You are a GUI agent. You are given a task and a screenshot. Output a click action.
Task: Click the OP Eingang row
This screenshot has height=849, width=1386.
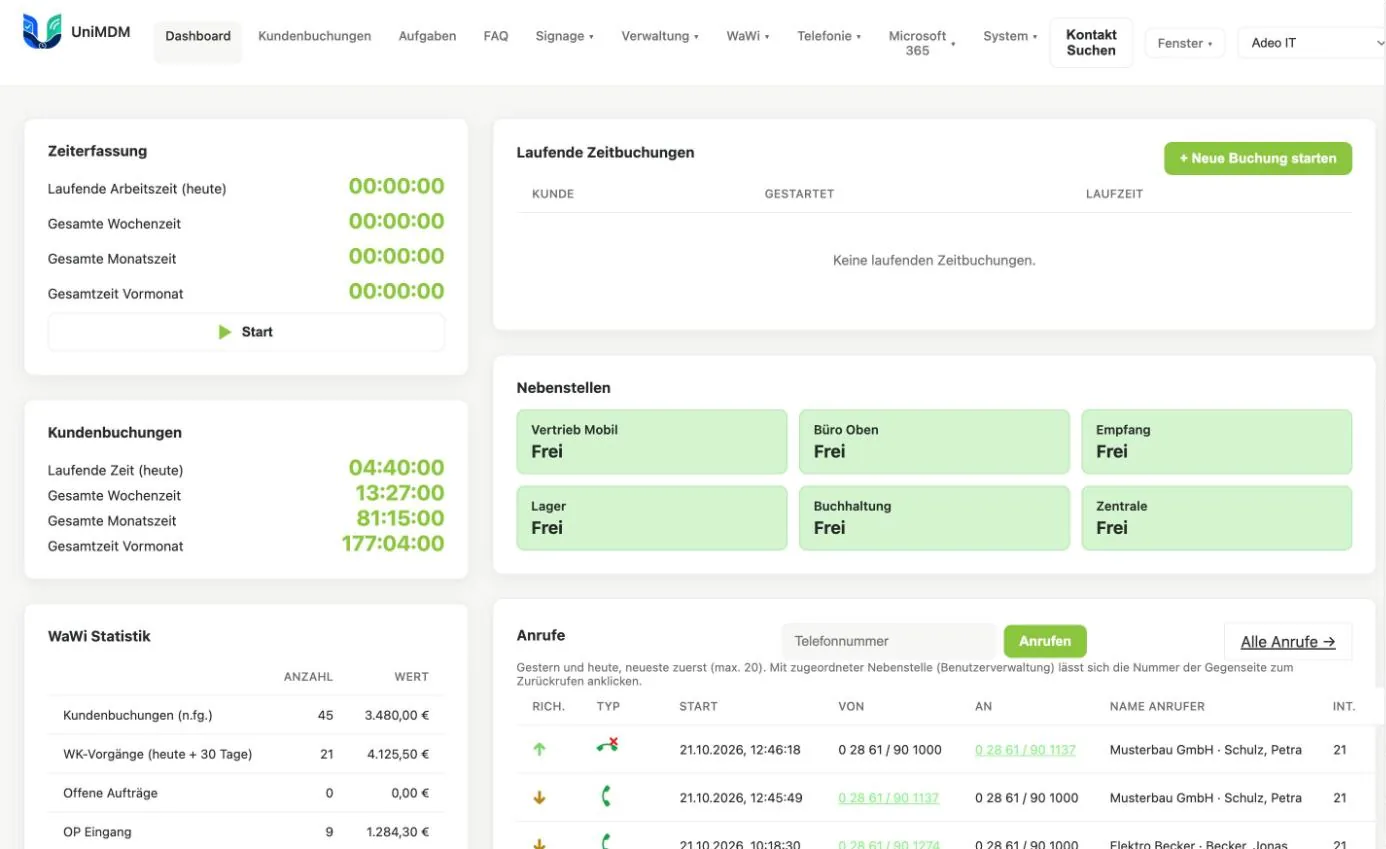coord(246,832)
